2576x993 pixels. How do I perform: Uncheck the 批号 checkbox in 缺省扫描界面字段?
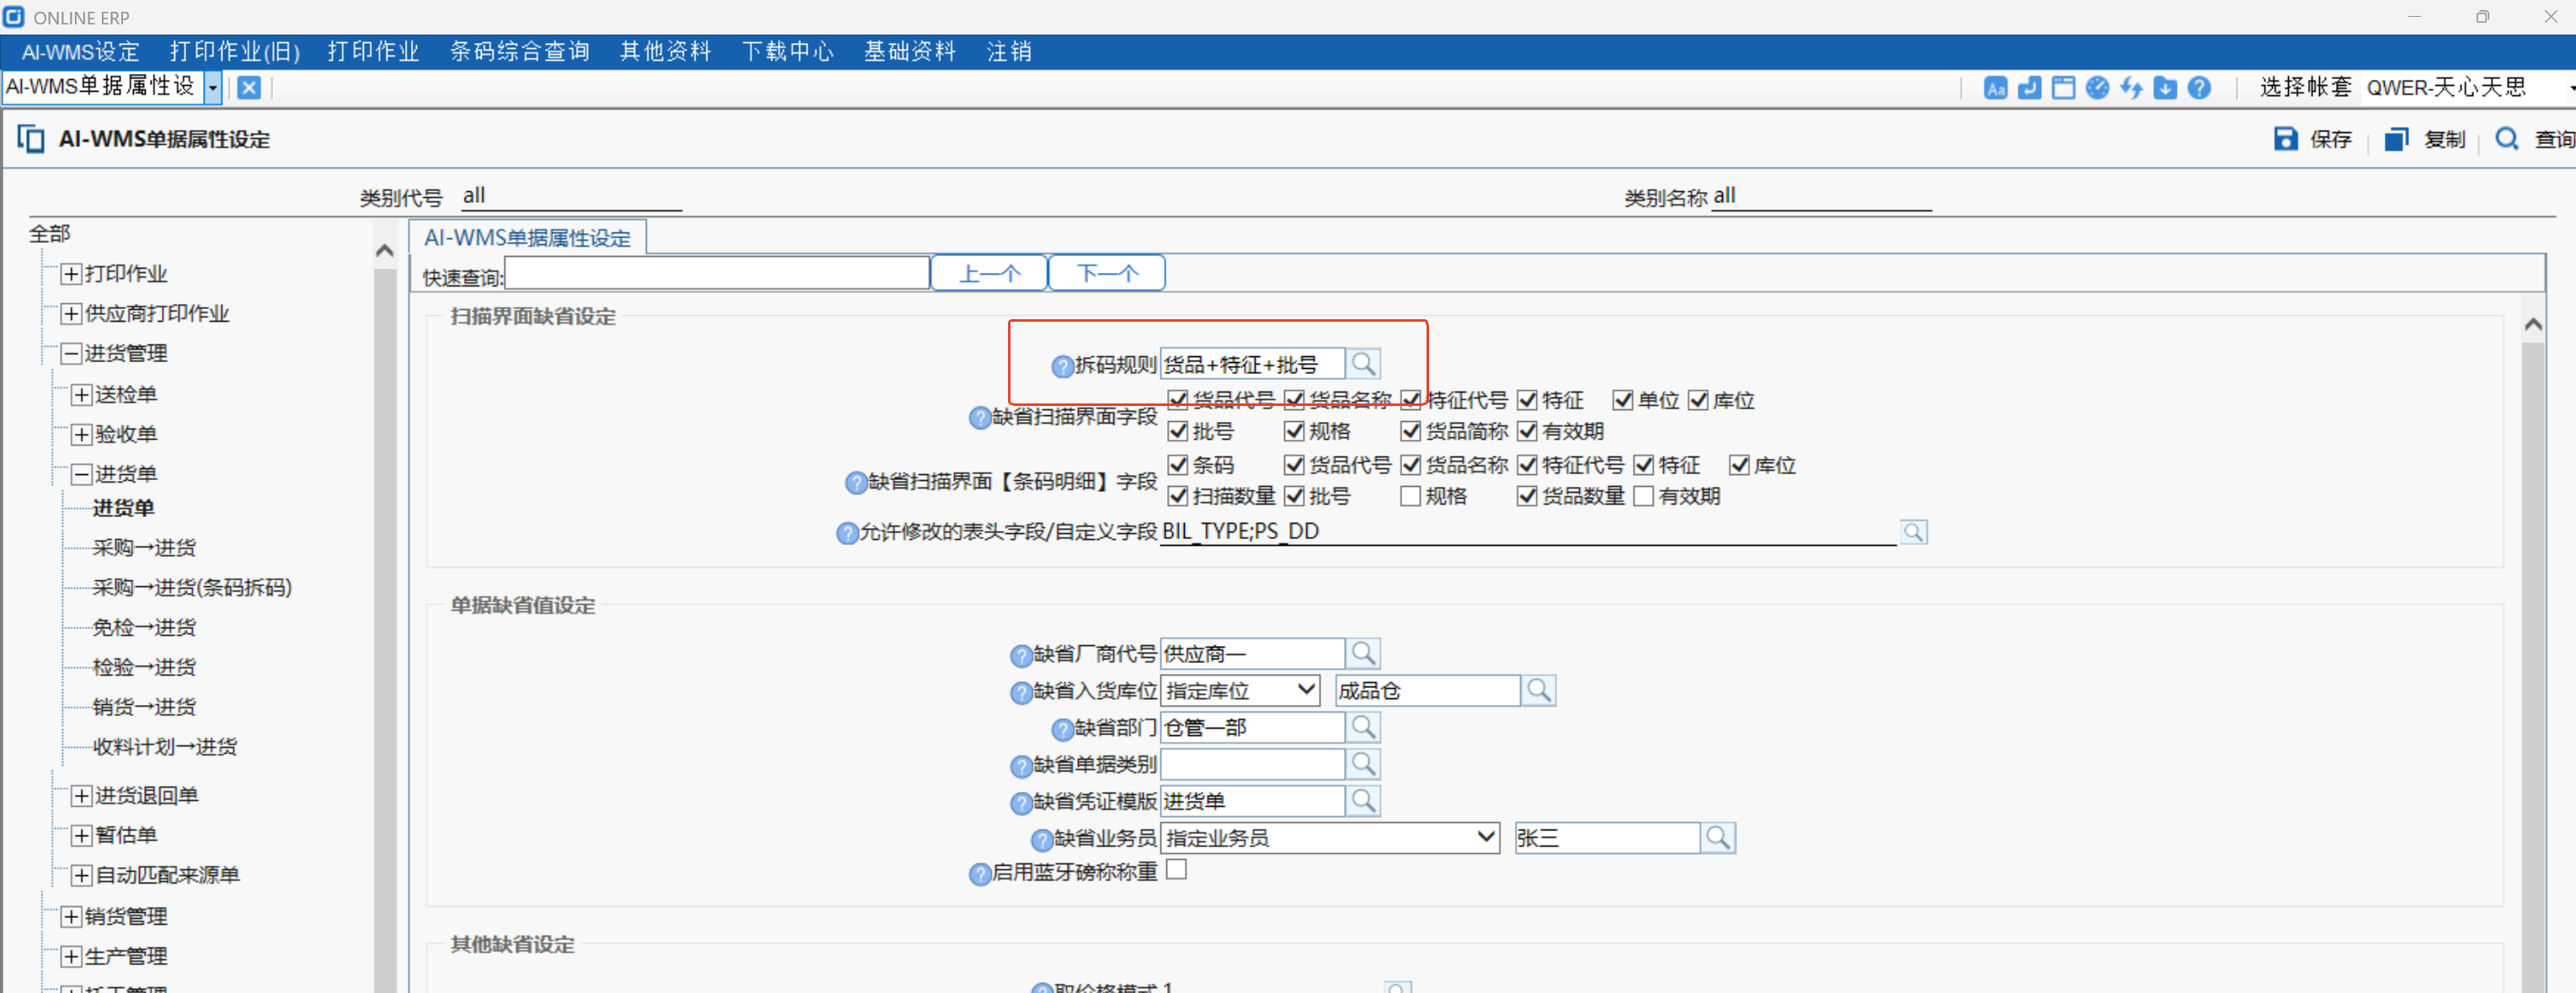[1178, 431]
